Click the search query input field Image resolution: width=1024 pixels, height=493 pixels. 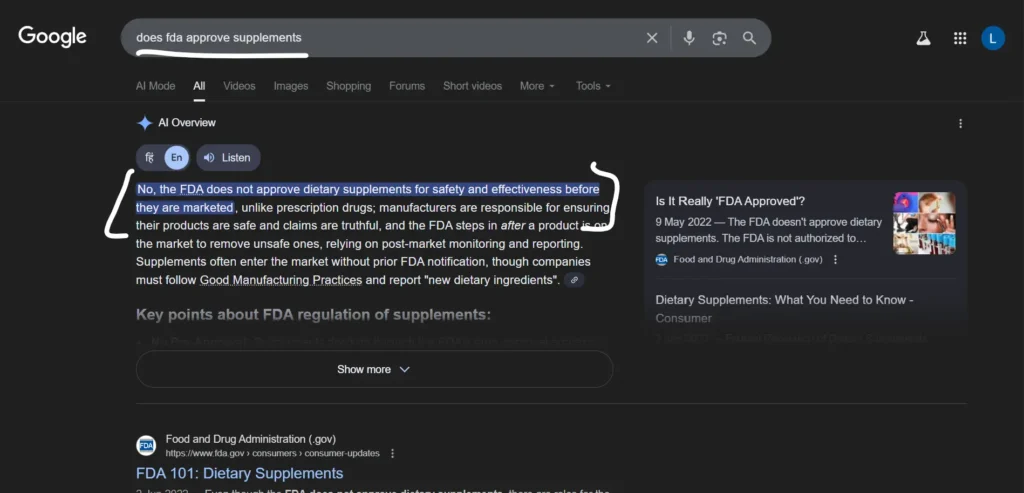pos(385,38)
